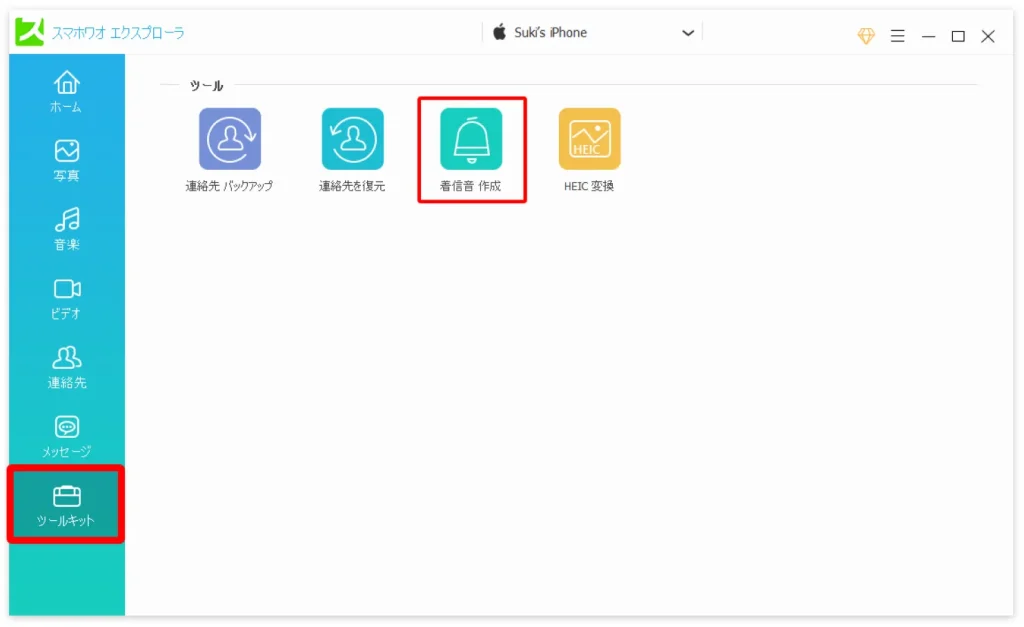
Task: Open the メッセージ (Messages) section
Action: pos(67,436)
